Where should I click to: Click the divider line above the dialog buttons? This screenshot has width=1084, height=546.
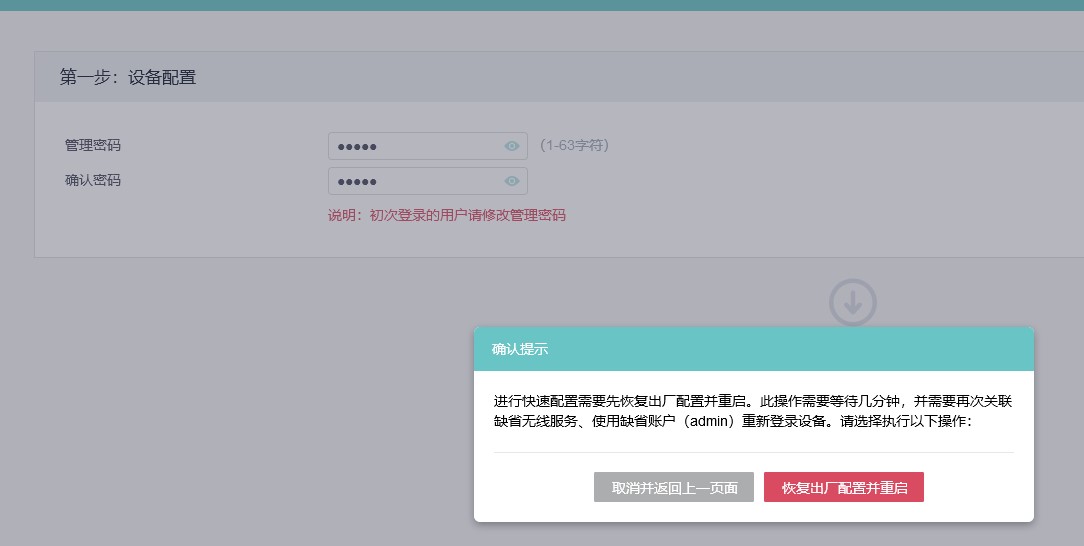[x=753, y=453]
